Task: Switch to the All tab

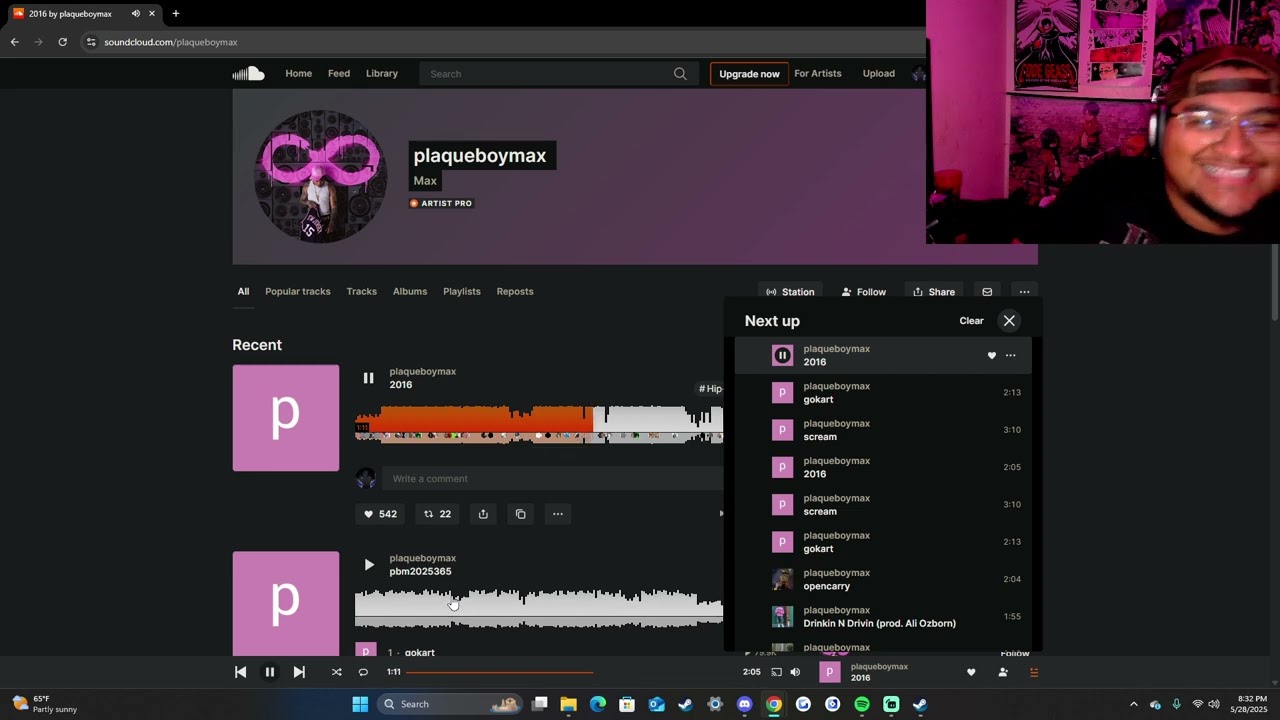Action: pyautogui.click(x=243, y=291)
